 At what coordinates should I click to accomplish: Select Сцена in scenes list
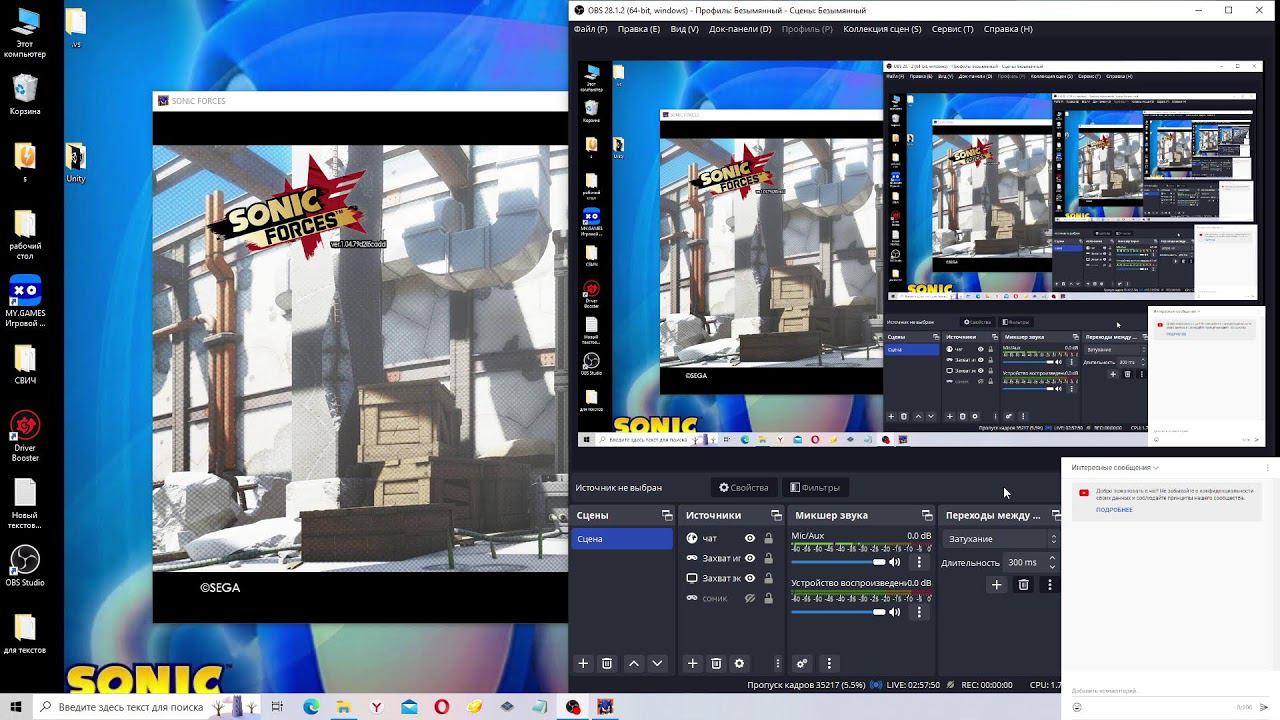pyautogui.click(x=623, y=539)
